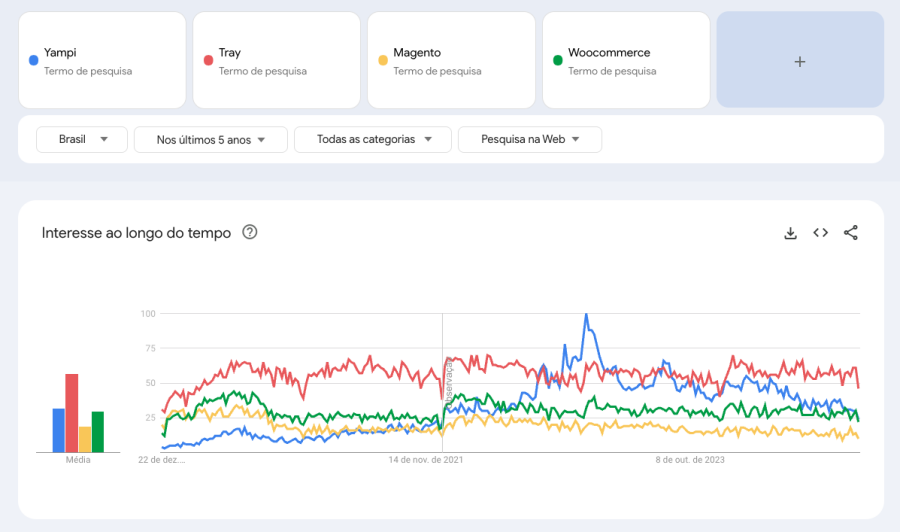Click the yellow Magento color dot
Screen dimensions: 900x532
(383, 60)
